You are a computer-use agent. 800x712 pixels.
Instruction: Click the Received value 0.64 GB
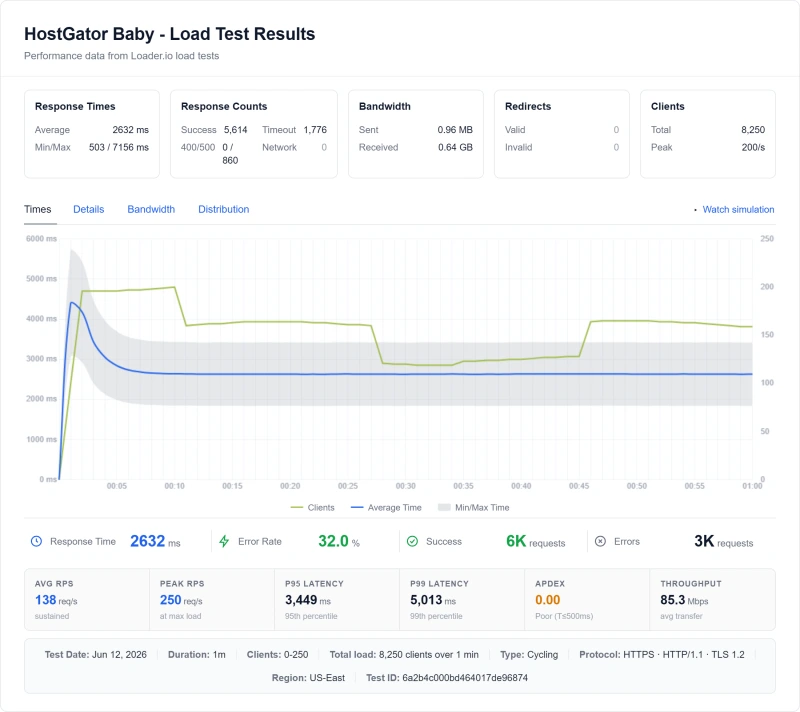click(456, 147)
